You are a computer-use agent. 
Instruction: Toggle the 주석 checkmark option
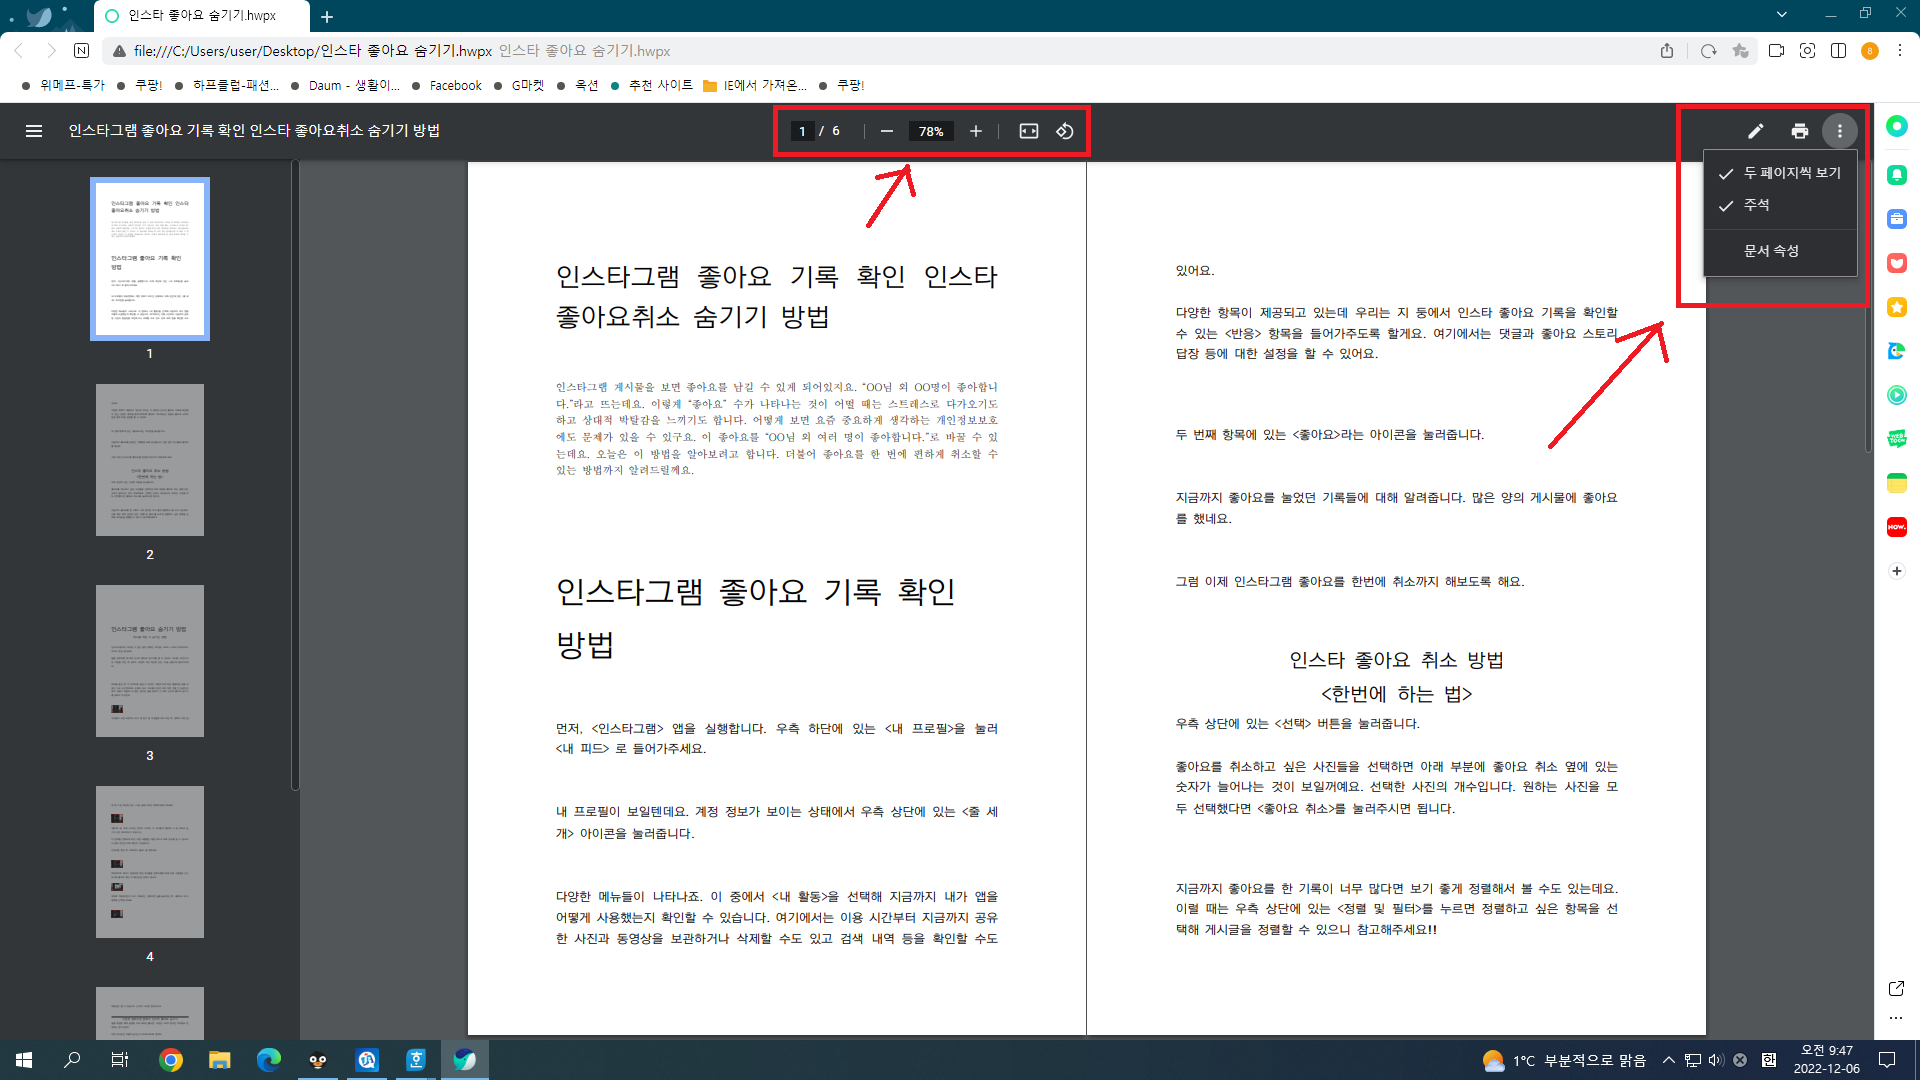click(1756, 205)
